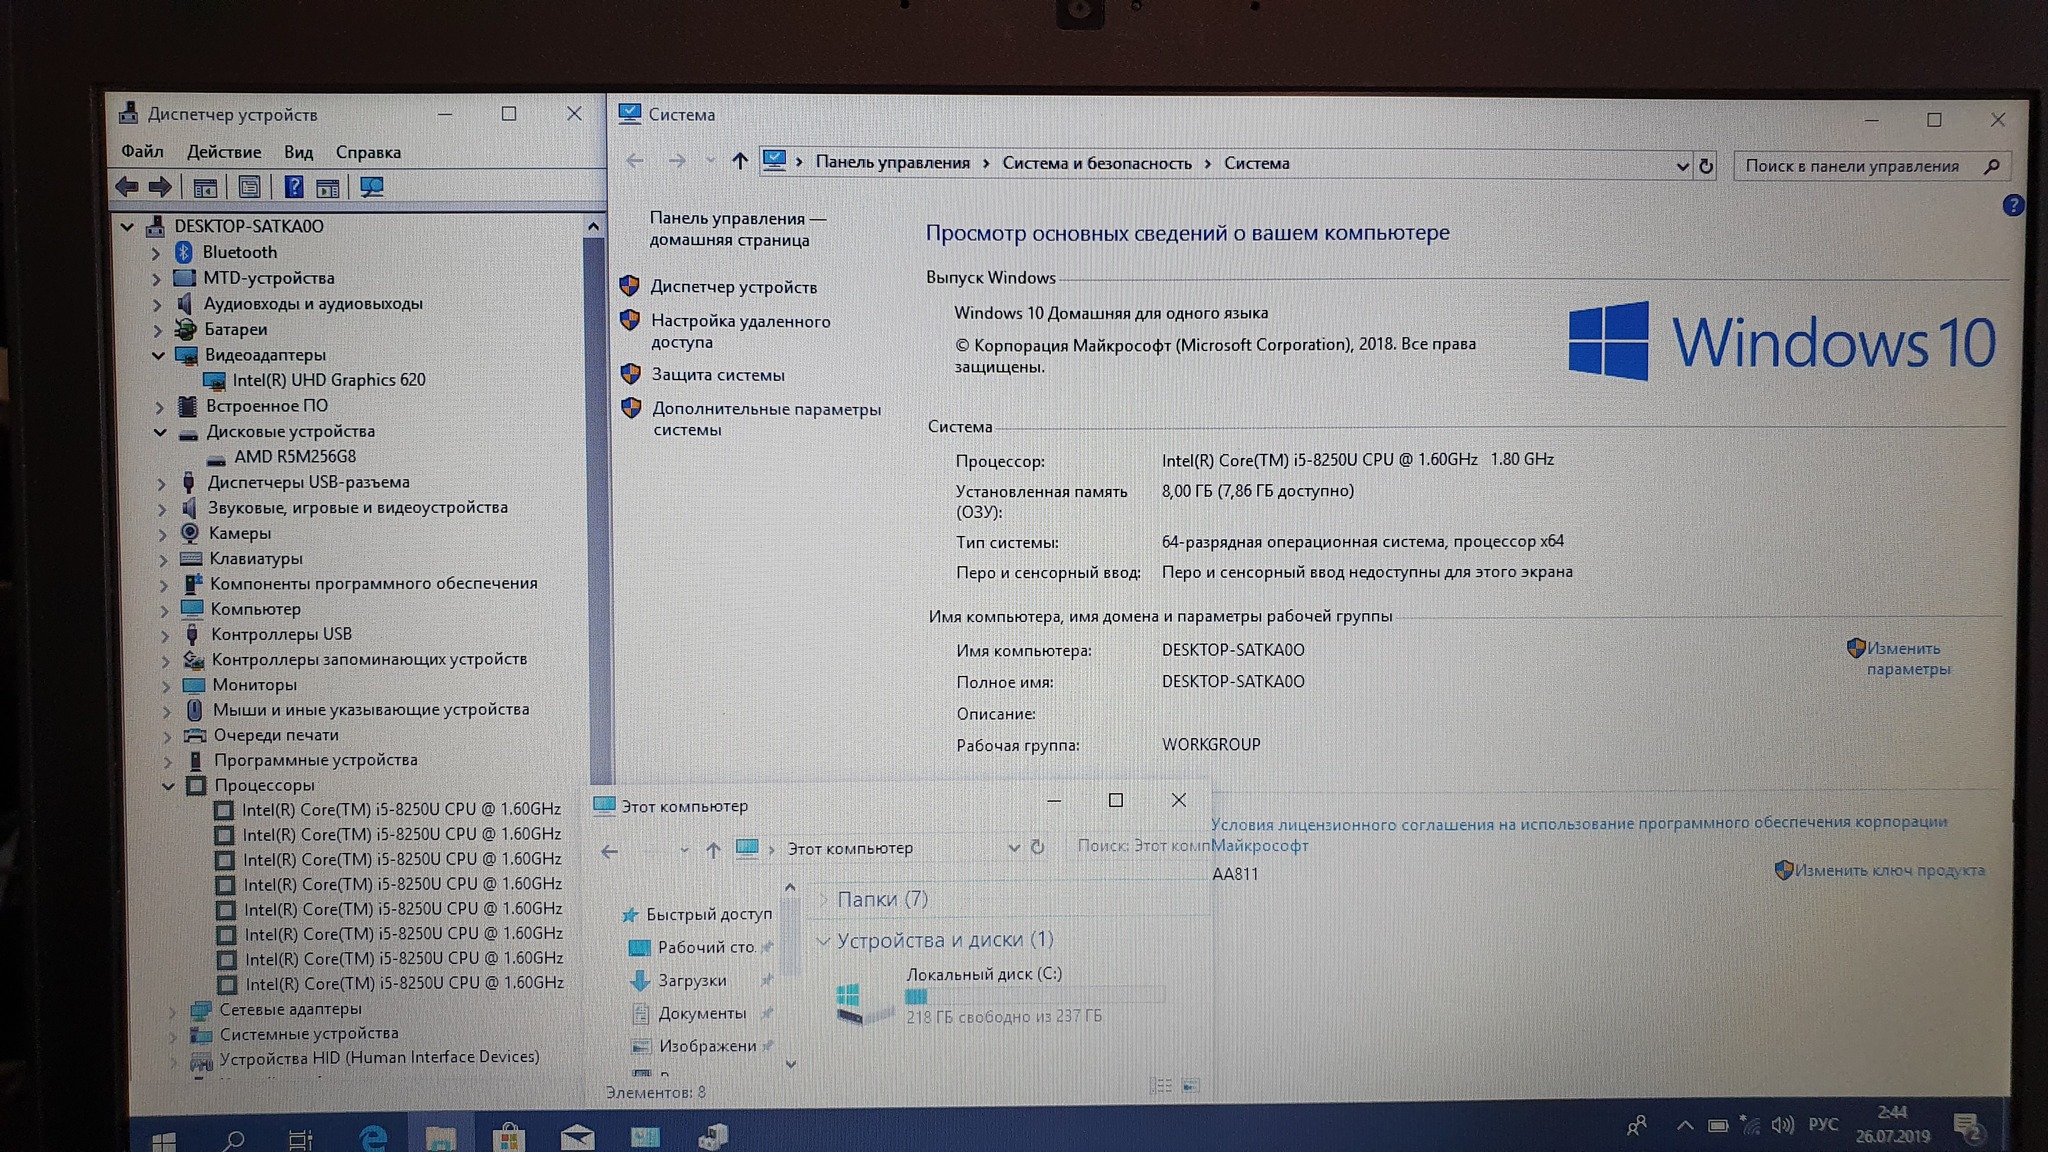This screenshot has height=1152, width=2048.
Task: Click Scan for hardware changes toolbar icon
Action: 372,187
